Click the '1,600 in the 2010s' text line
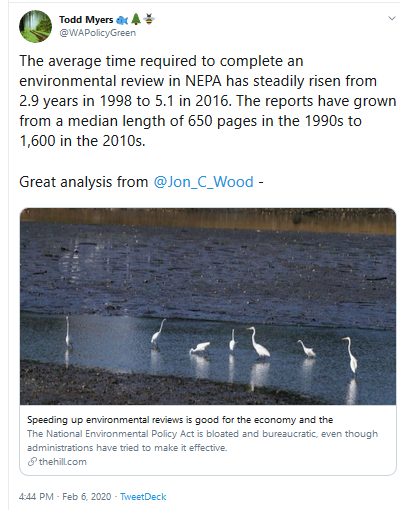400x510 pixels. [82, 141]
